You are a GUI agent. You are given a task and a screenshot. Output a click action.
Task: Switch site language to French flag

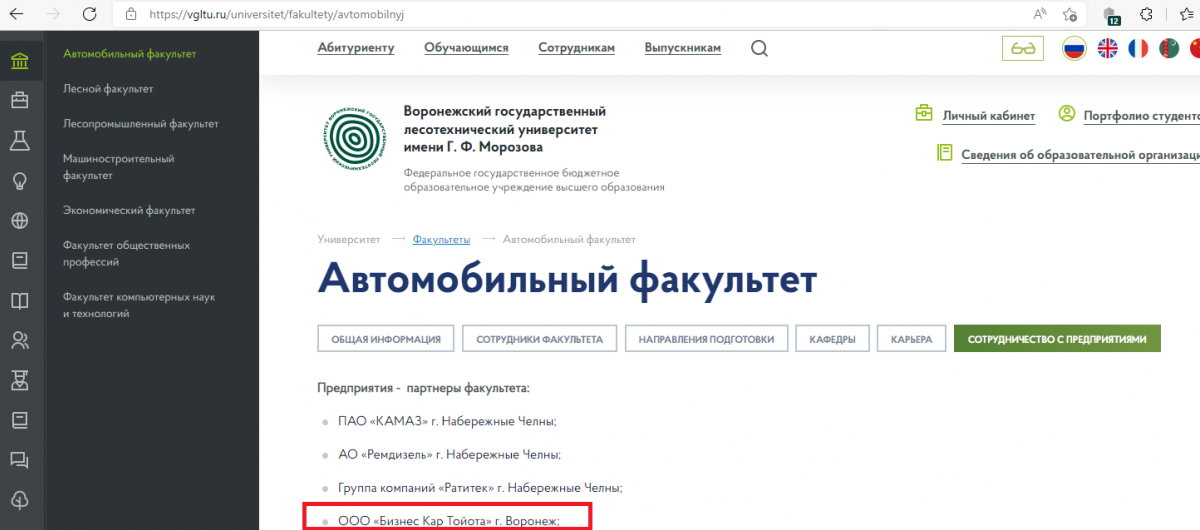tap(1138, 48)
